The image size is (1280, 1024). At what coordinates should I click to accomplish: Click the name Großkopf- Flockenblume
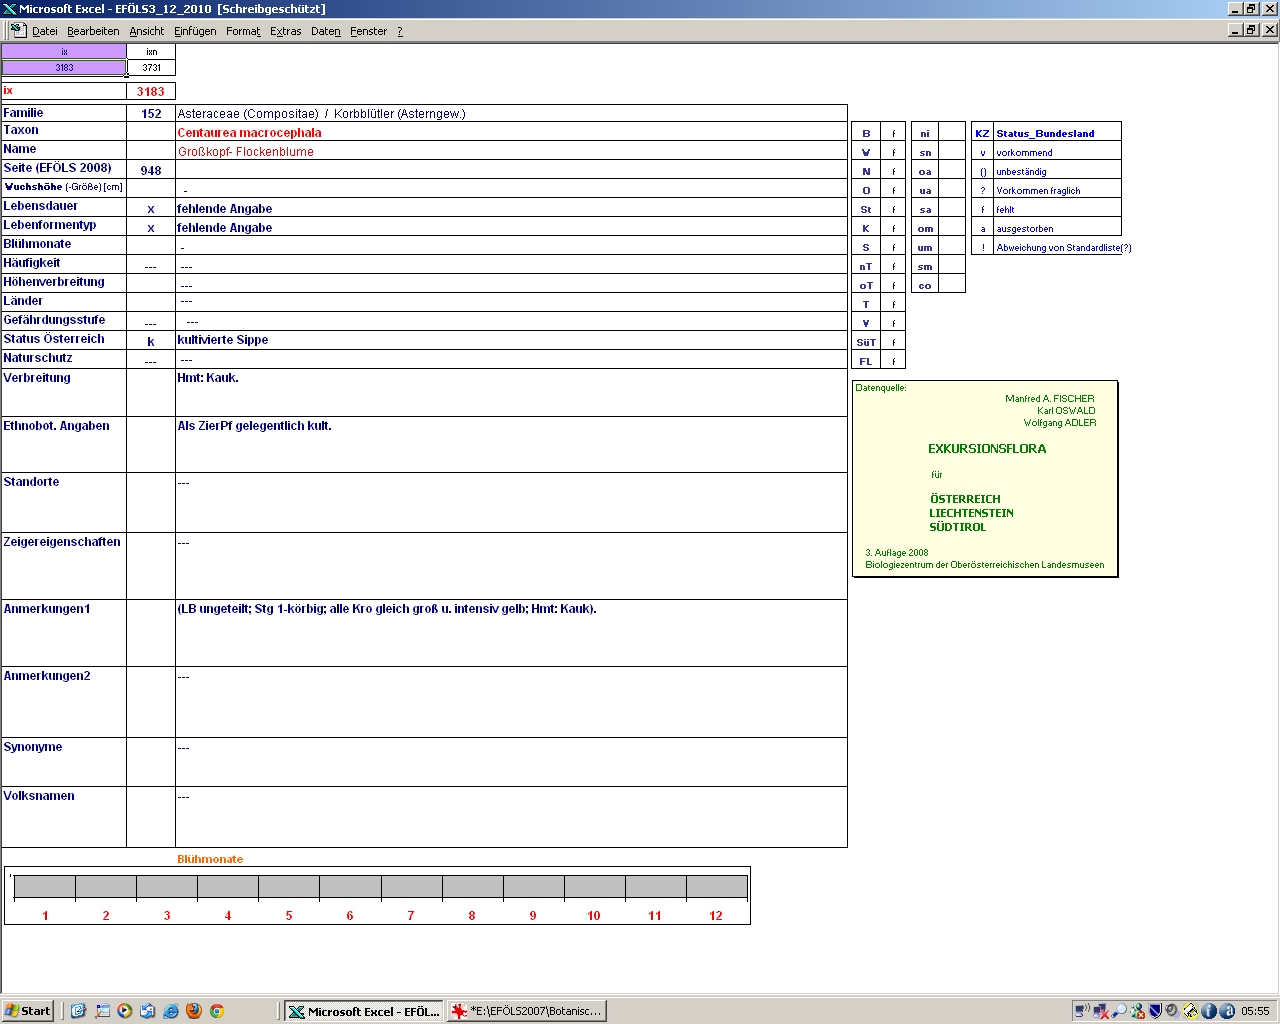click(246, 151)
